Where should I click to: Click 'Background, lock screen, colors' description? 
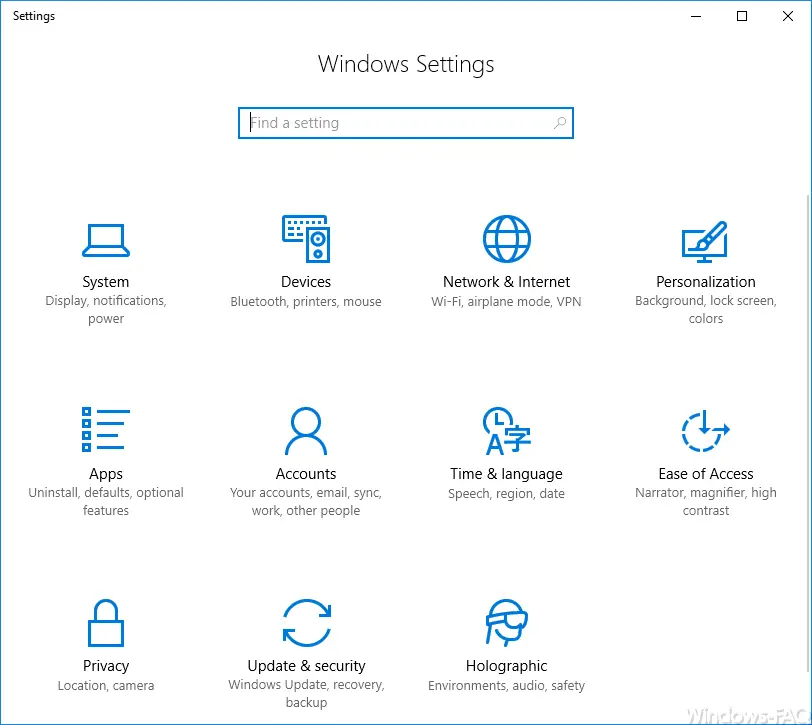[705, 310]
